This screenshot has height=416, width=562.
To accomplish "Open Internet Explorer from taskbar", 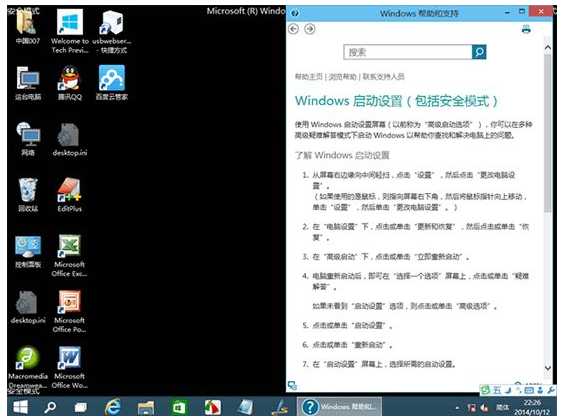I will pyautogui.click(x=113, y=407).
